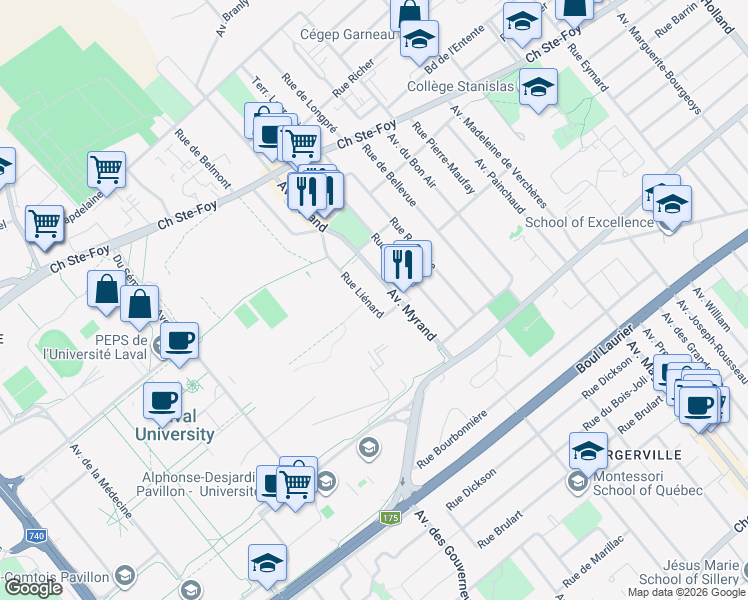Click the grocery cart marker on Ch Ste-Foy near Rue de Longpré
Screen dimensions: 748x600
coord(301,144)
